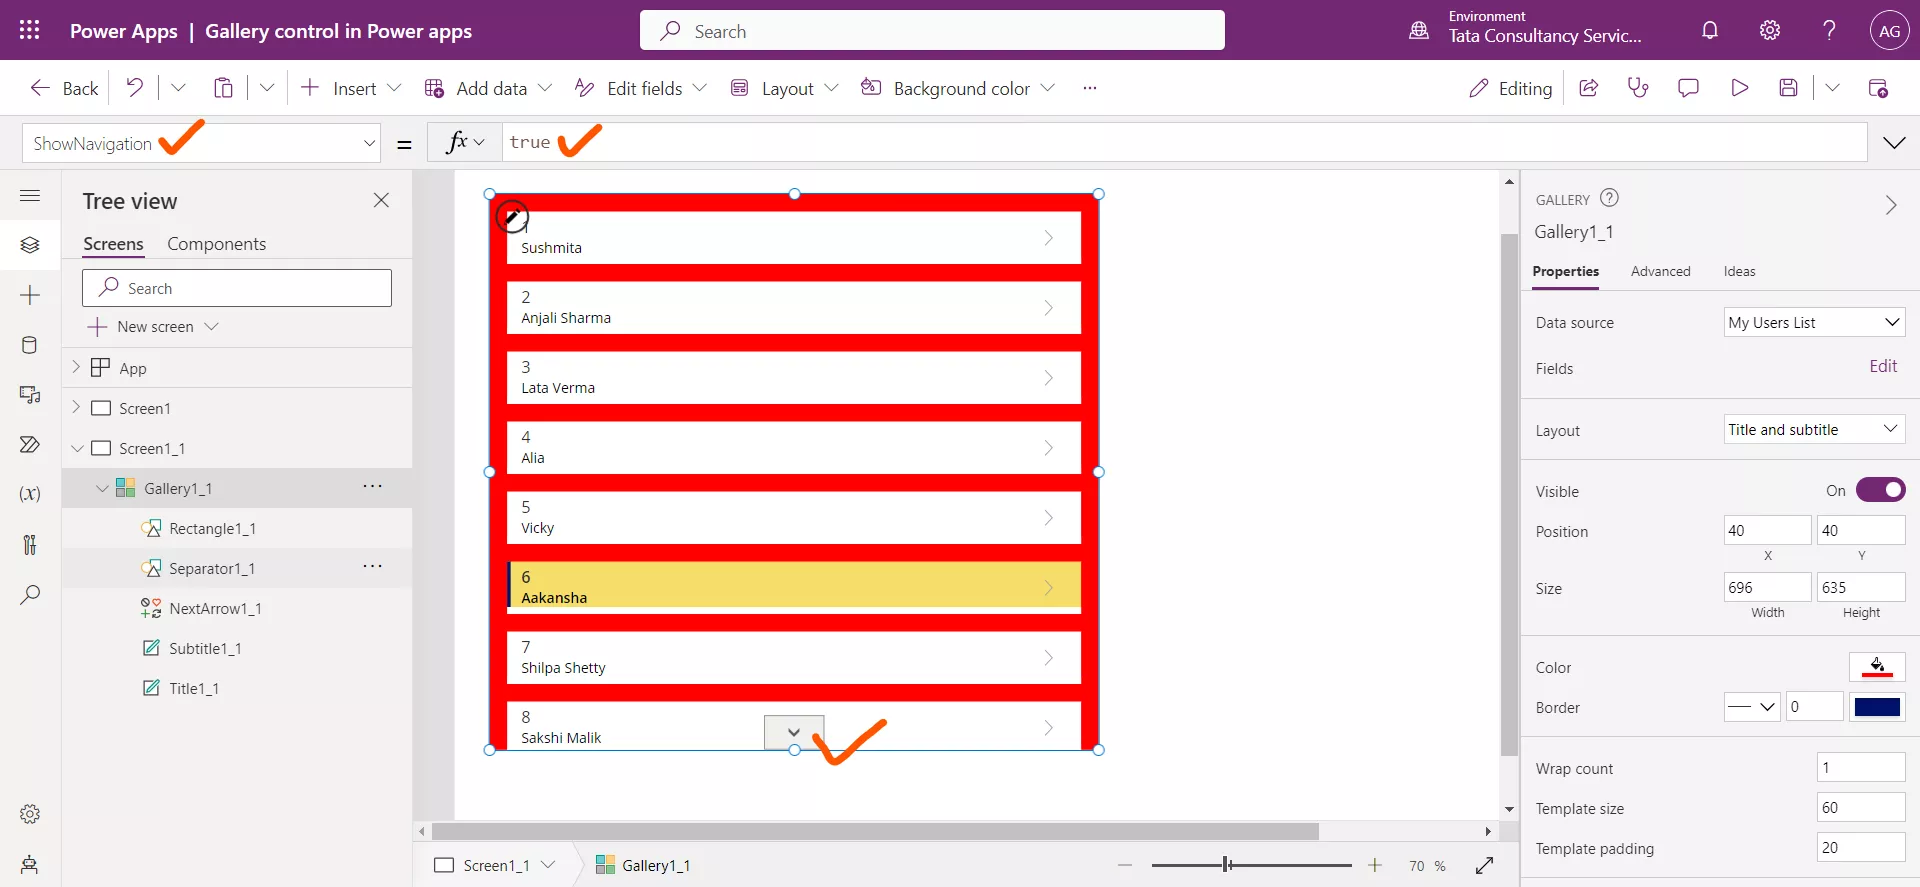Image resolution: width=1920 pixels, height=887 pixels.
Task: Expand the formula bar
Action: [x=1894, y=143]
